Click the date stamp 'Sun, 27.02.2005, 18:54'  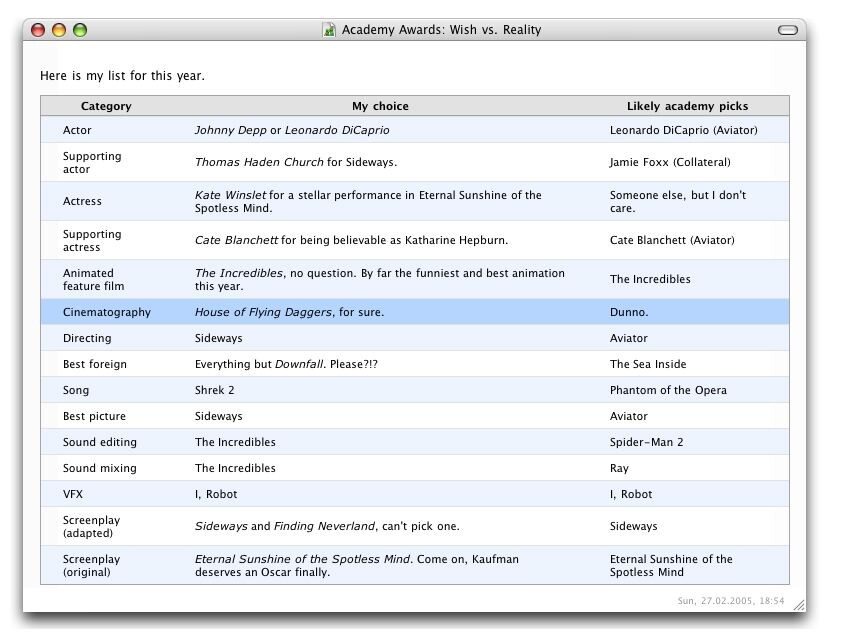(731, 601)
